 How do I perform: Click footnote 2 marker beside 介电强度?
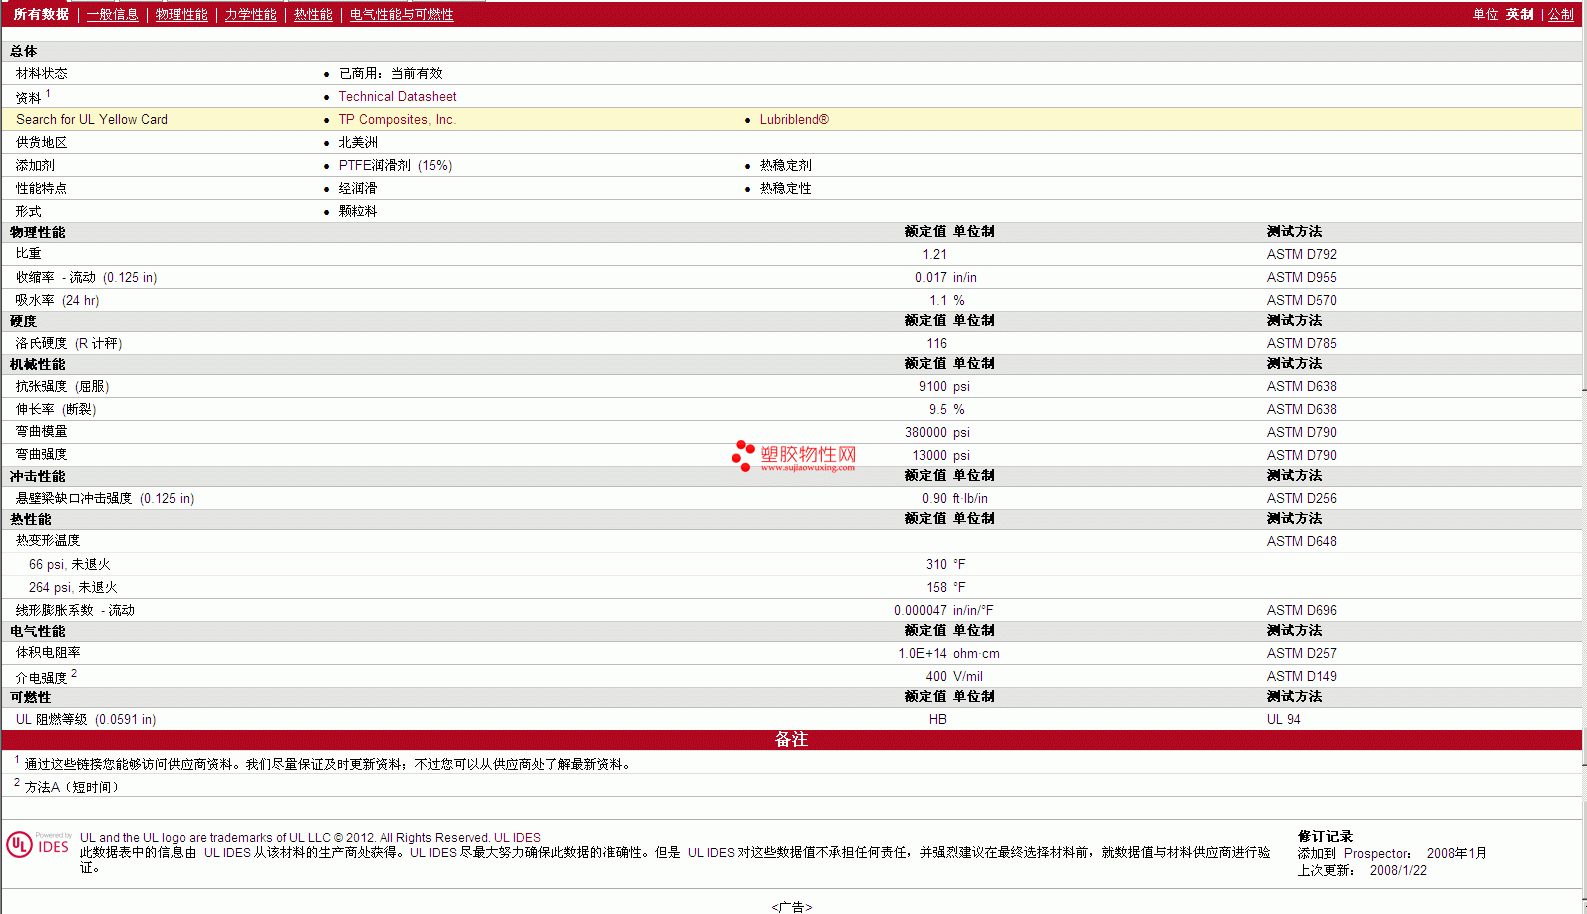point(74,673)
